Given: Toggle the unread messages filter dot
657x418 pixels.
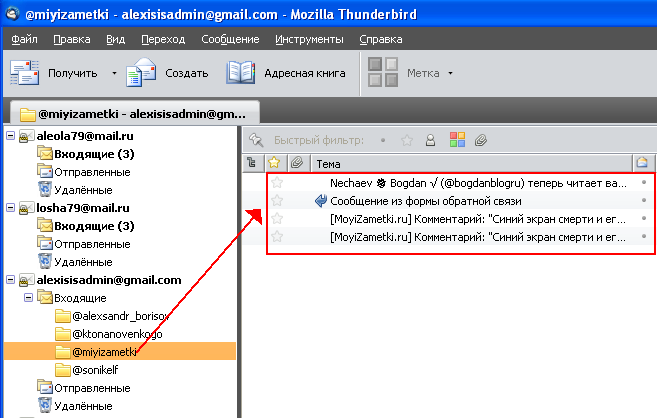Looking at the screenshot, I should point(383,140).
